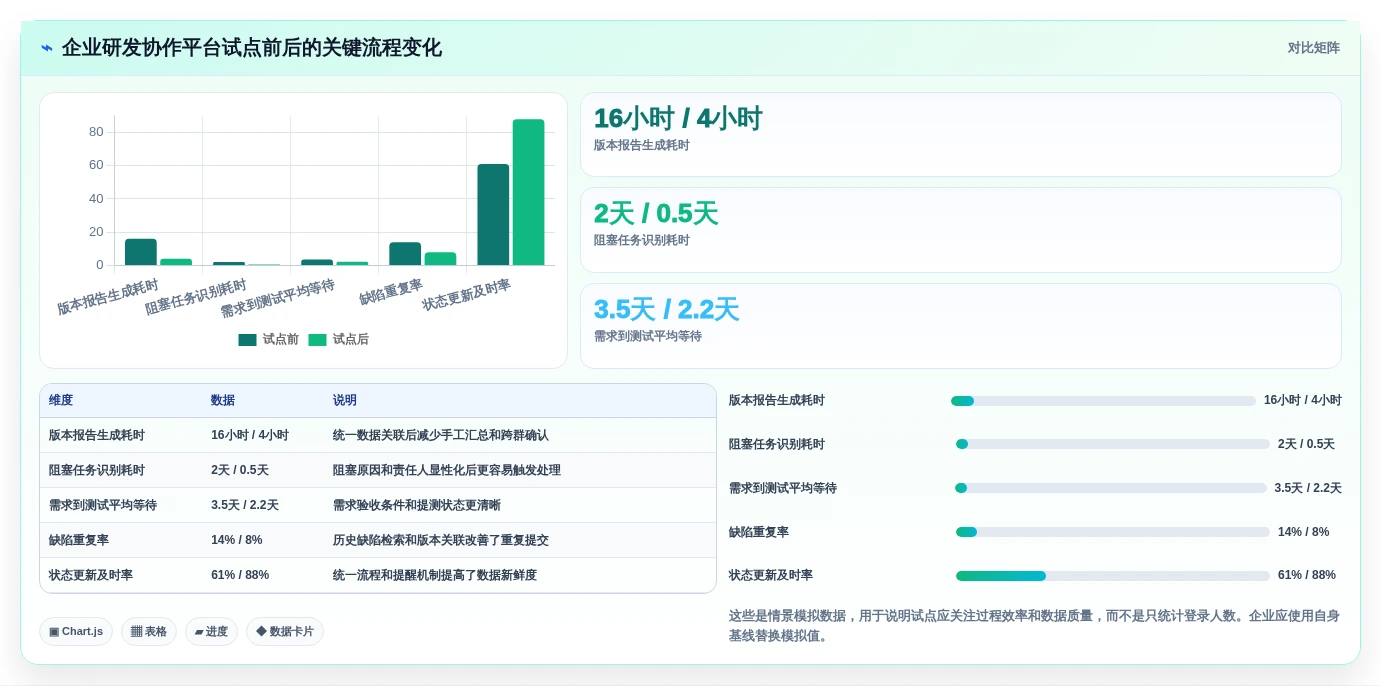The image size is (1381, 686).
Task: Click the 试点后 bar for 缺陷重复率
Action: pos(440,259)
